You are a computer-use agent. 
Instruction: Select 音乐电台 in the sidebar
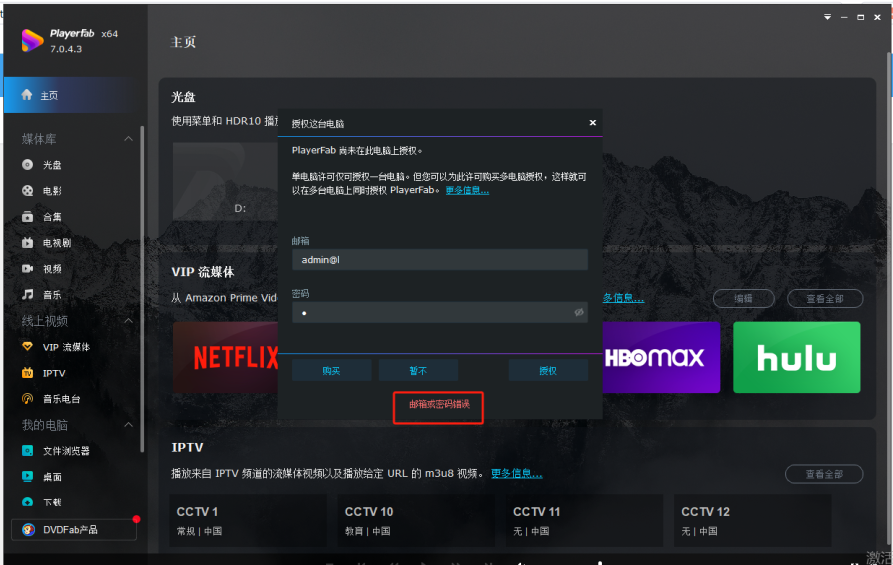click(x=62, y=399)
